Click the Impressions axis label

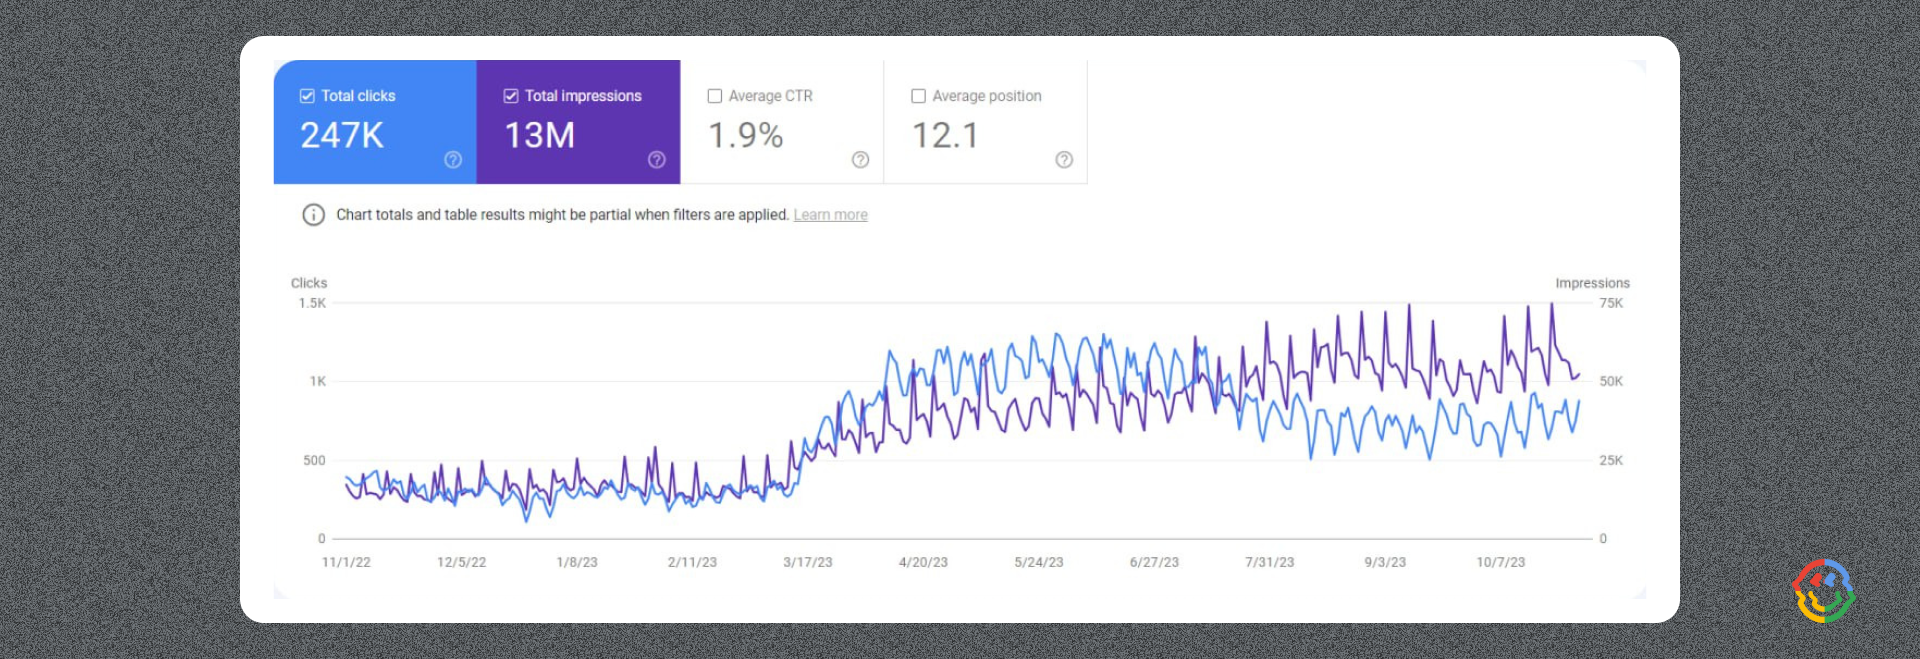[x=1592, y=283]
